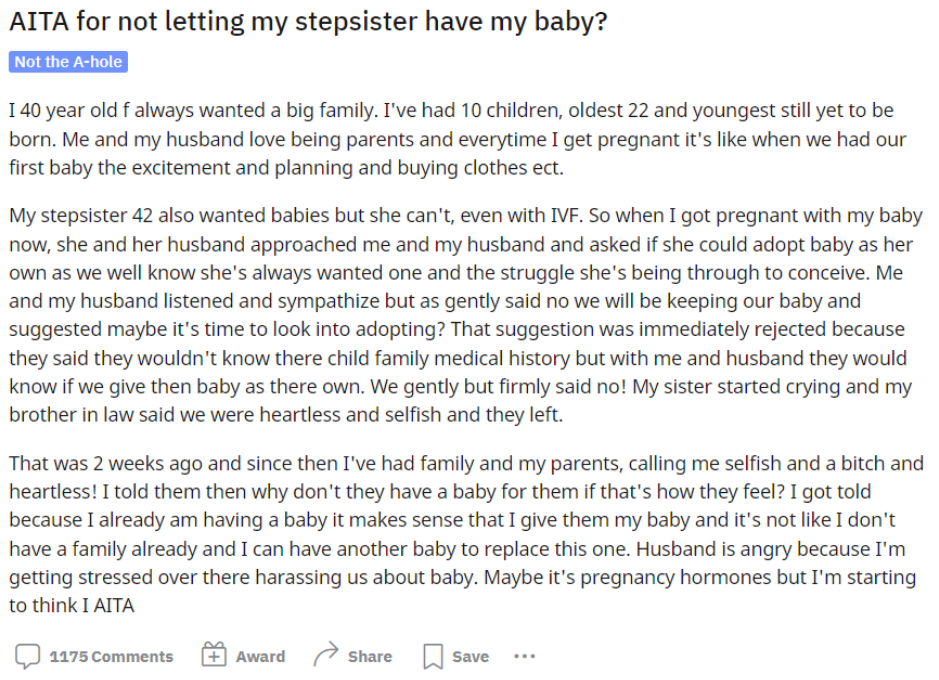Open the three-dot more options menu

tap(525, 657)
